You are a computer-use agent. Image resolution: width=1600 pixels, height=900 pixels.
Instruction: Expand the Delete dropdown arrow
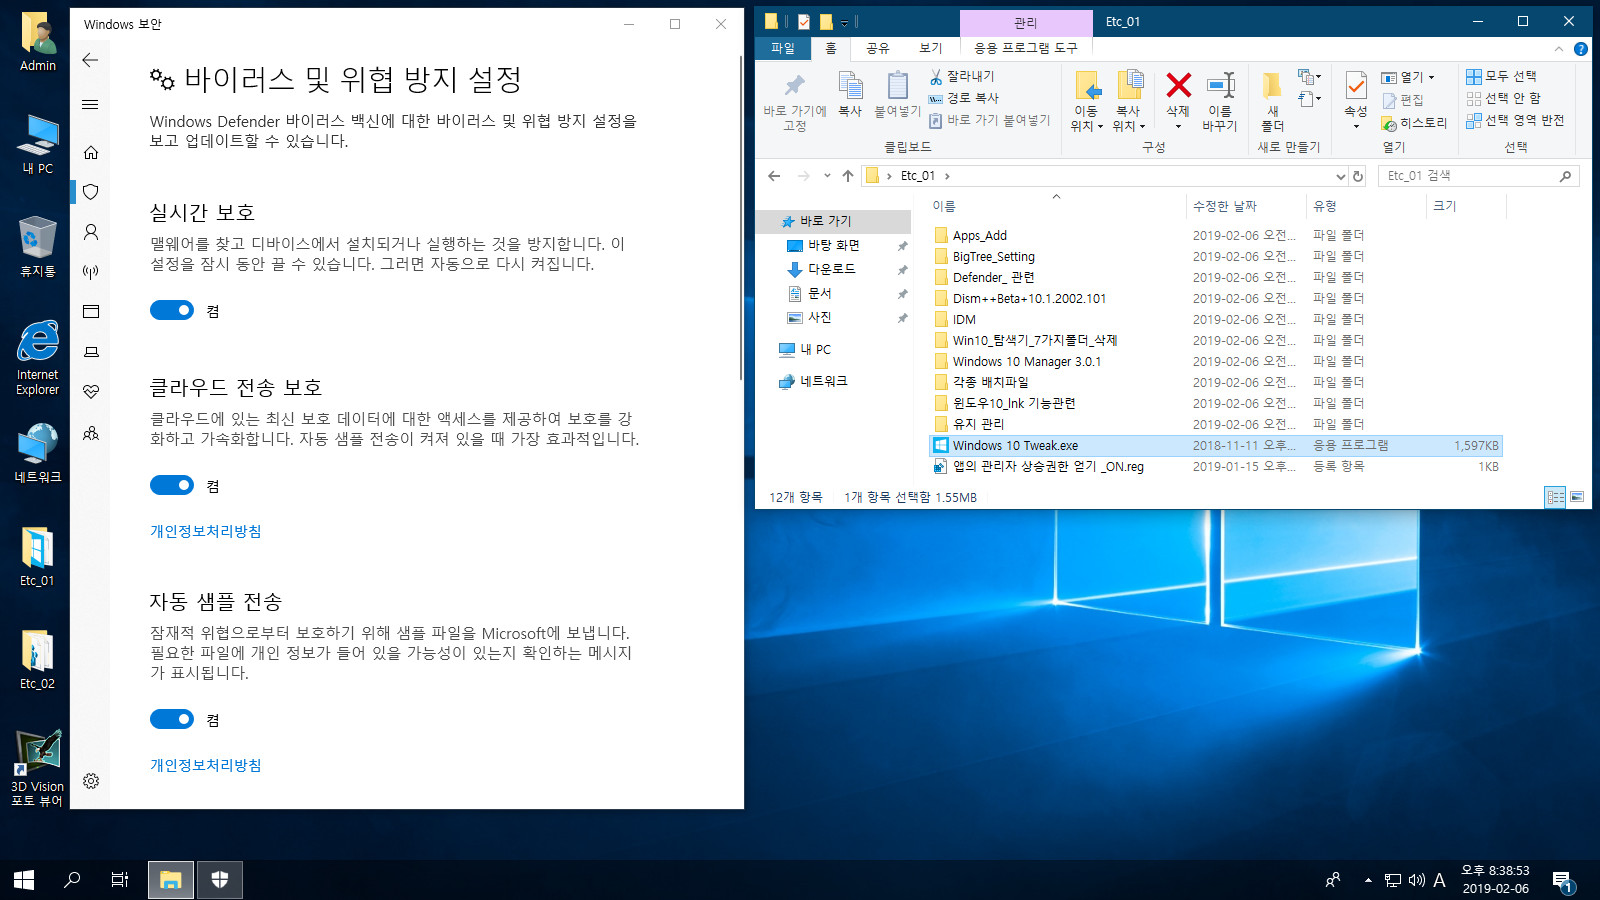(x=1178, y=127)
